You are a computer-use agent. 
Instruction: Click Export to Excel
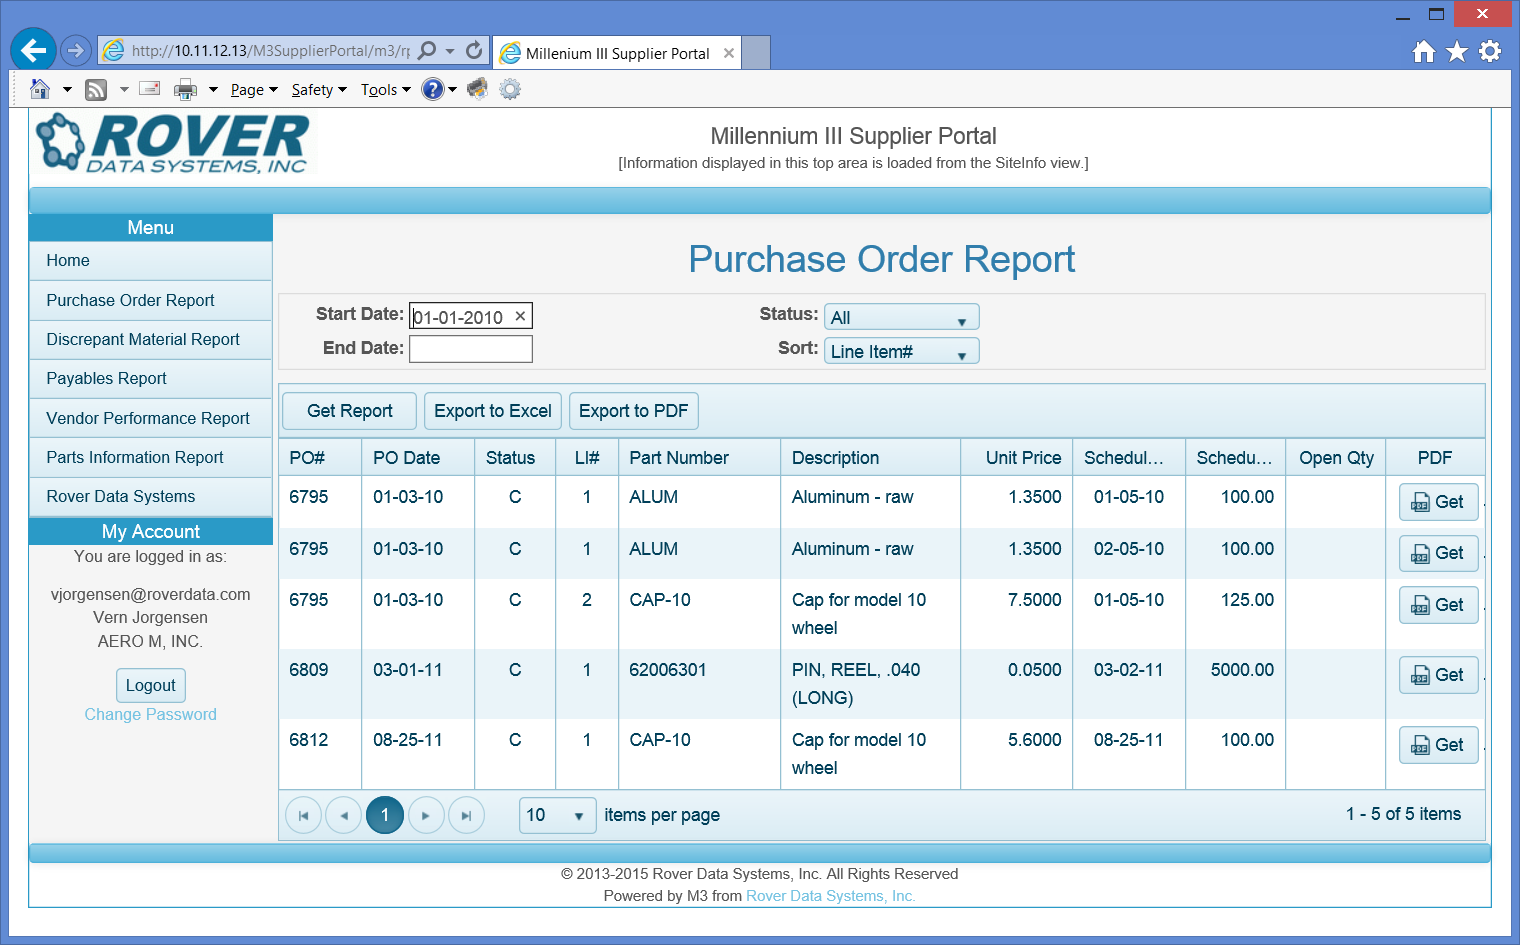(x=493, y=411)
